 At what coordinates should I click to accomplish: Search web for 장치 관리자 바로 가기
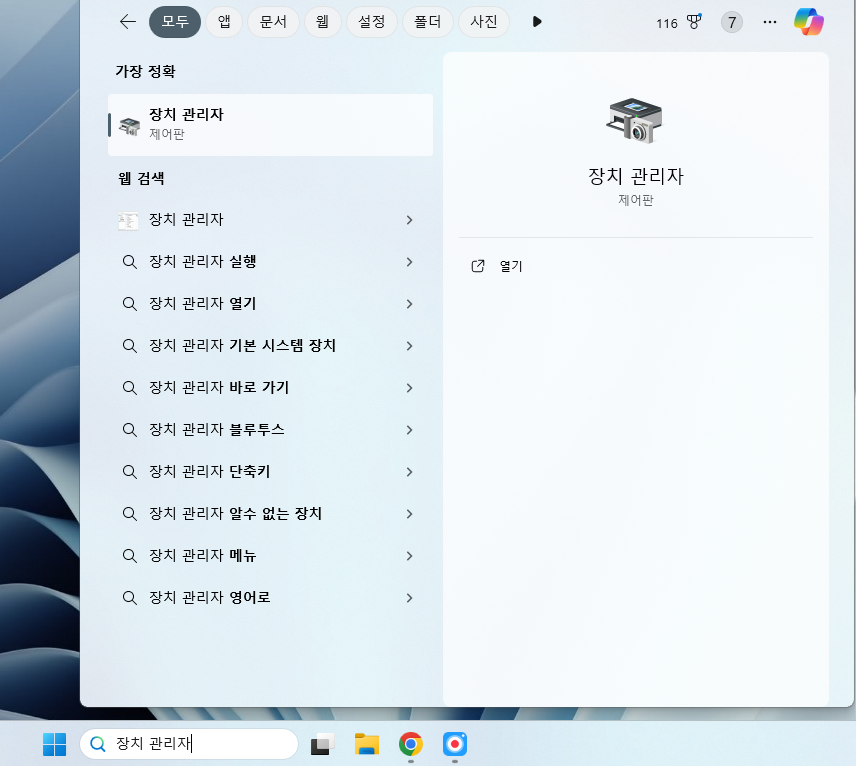coord(270,388)
